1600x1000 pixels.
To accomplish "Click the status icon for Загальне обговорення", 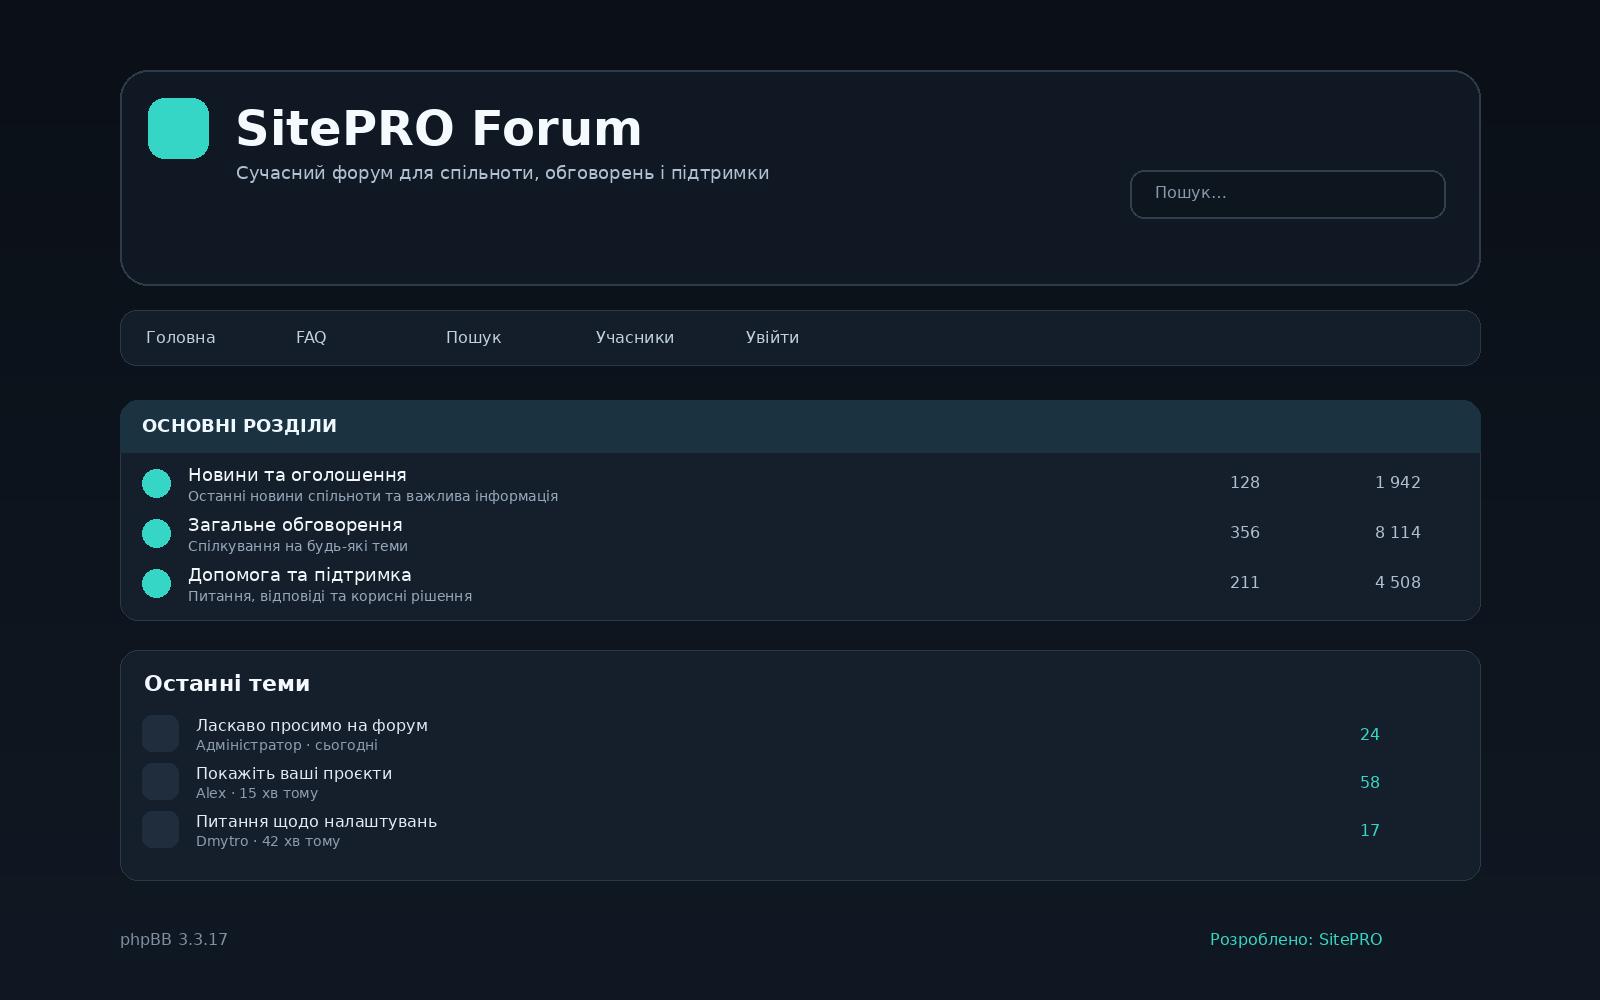I will pyautogui.click(x=156, y=533).
